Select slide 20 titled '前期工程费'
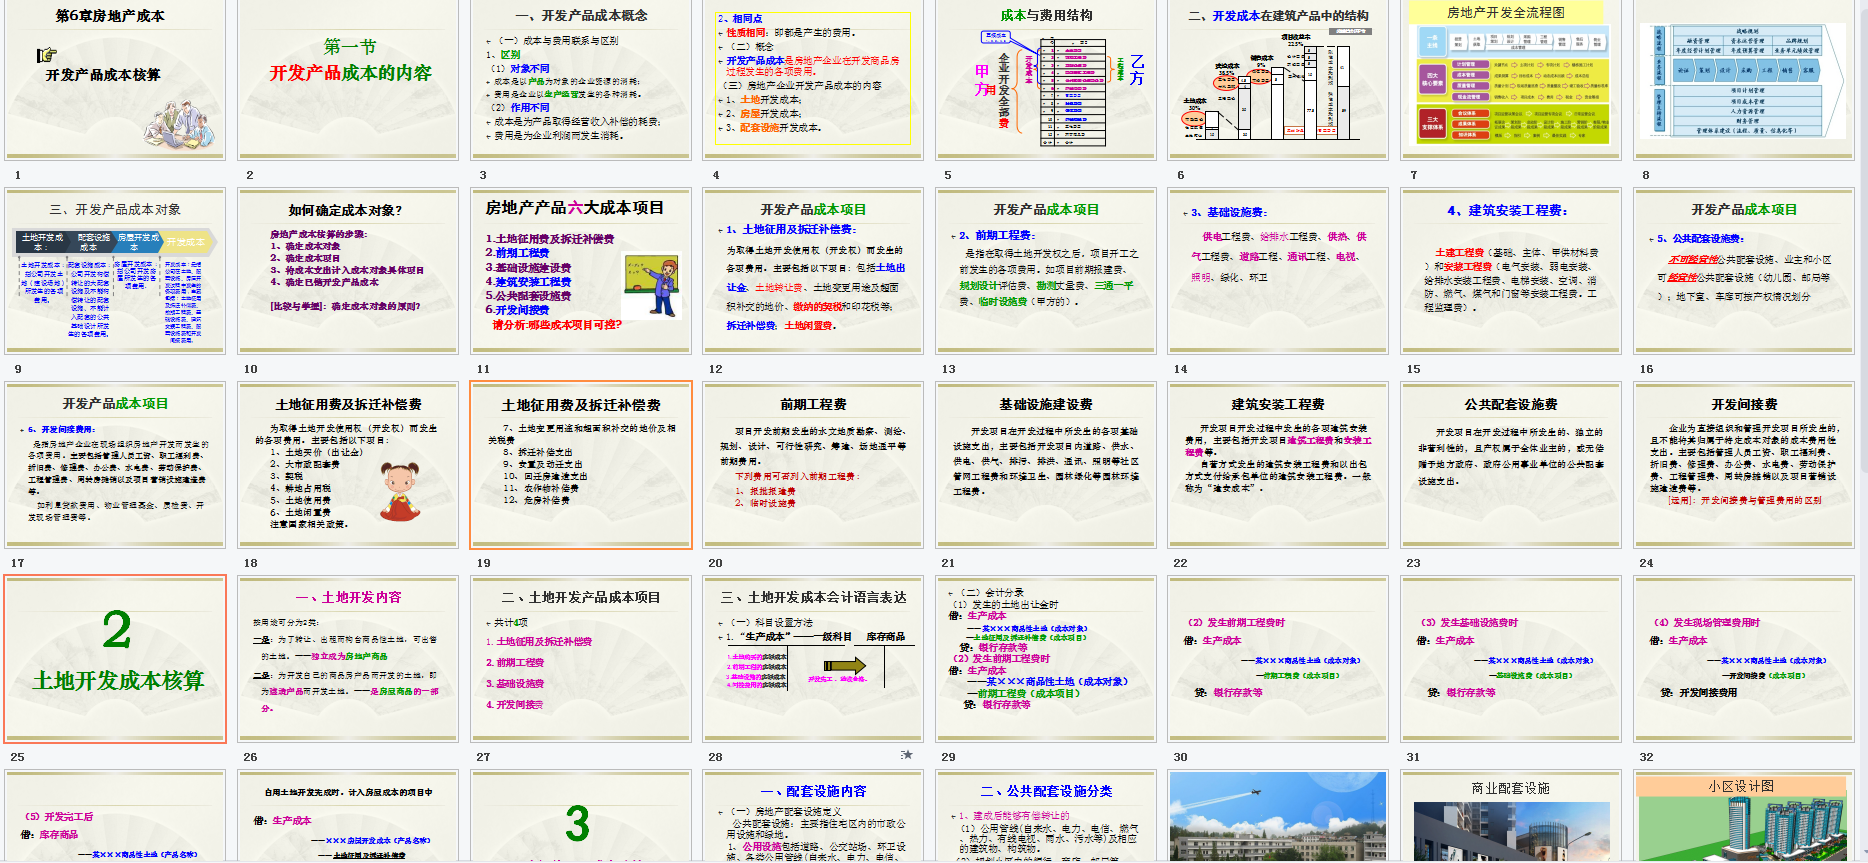Image resolution: width=1868 pixels, height=863 pixels. pyautogui.click(x=813, y=465)
